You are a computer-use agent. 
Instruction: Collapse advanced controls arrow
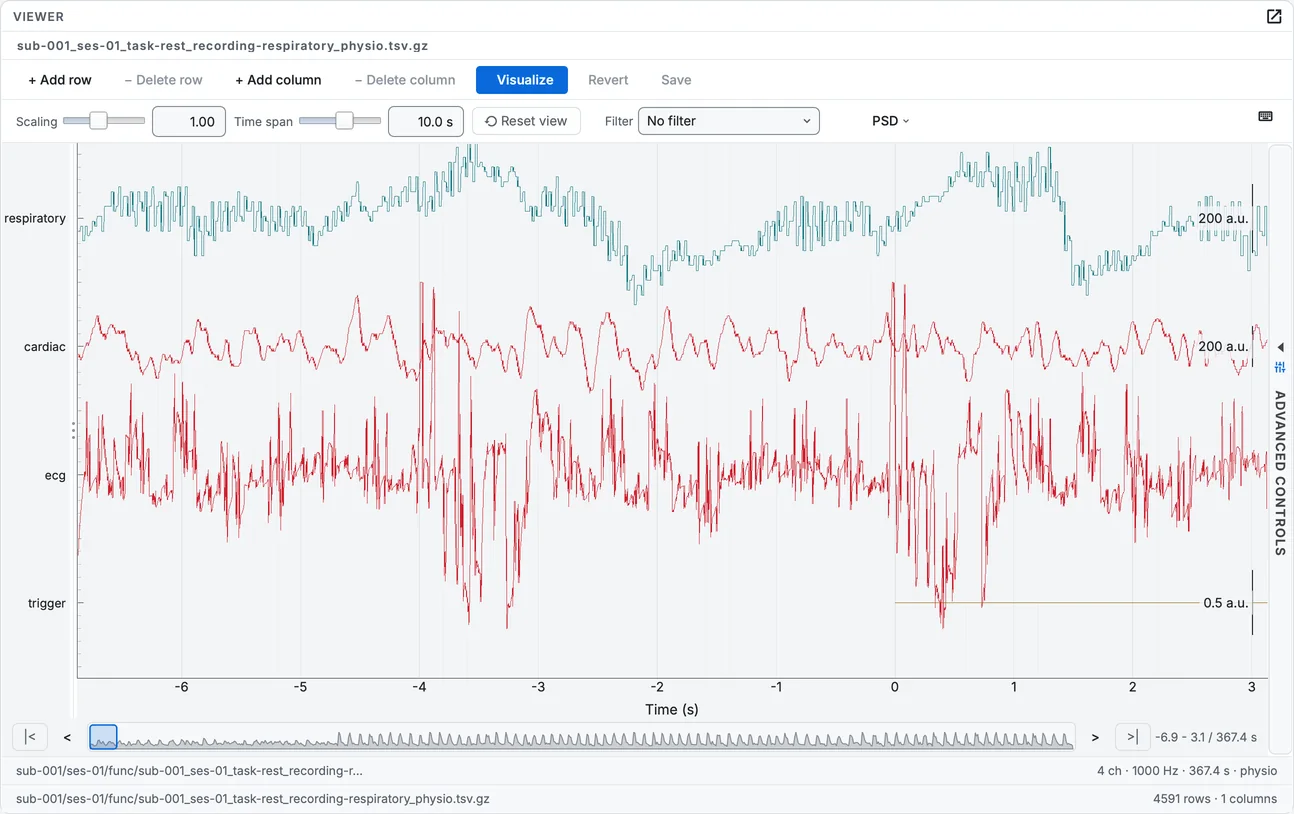click(1281, 347)
